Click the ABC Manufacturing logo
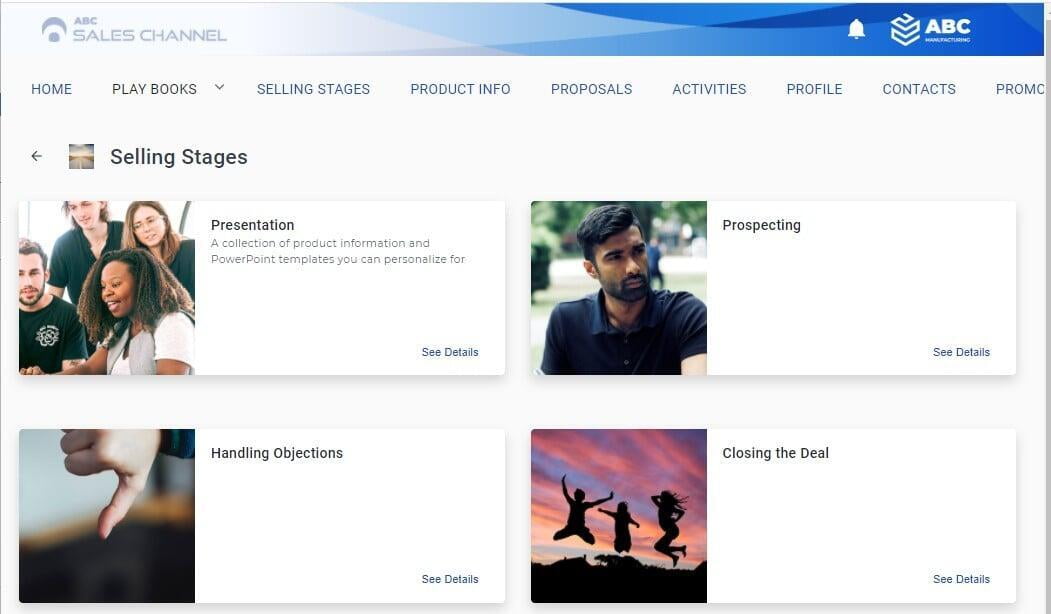Viewport: 1051px width, 614px height. 931,29
